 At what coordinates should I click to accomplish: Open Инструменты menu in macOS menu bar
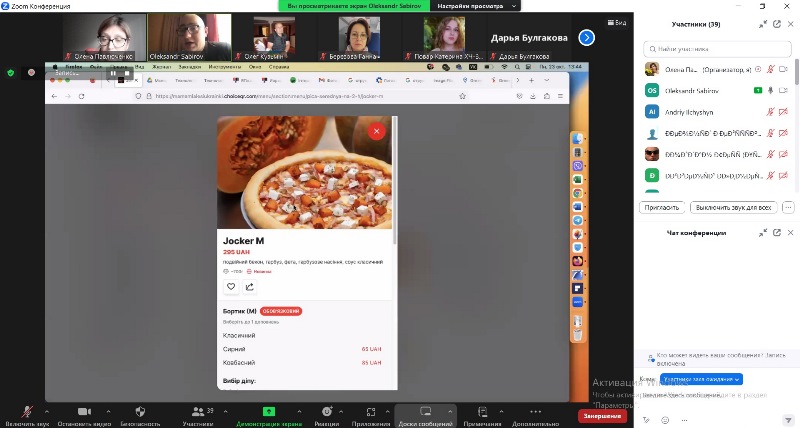point(225,67)
